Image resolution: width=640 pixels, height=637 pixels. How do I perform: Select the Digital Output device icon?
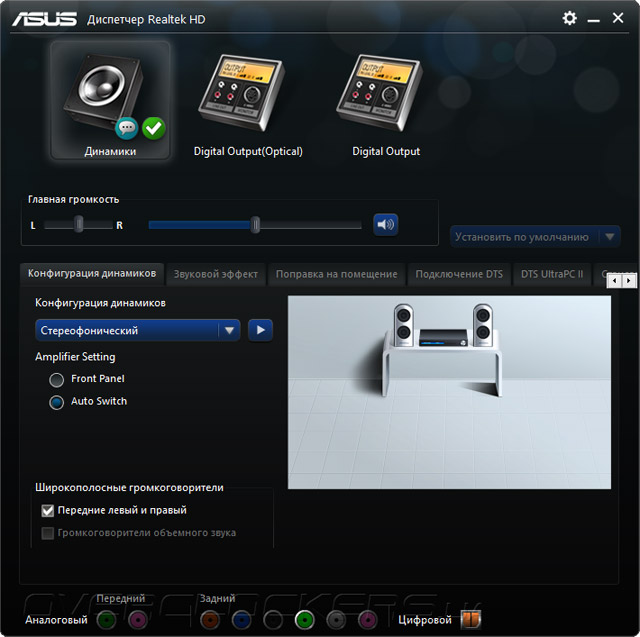click(x=380, y=93)
